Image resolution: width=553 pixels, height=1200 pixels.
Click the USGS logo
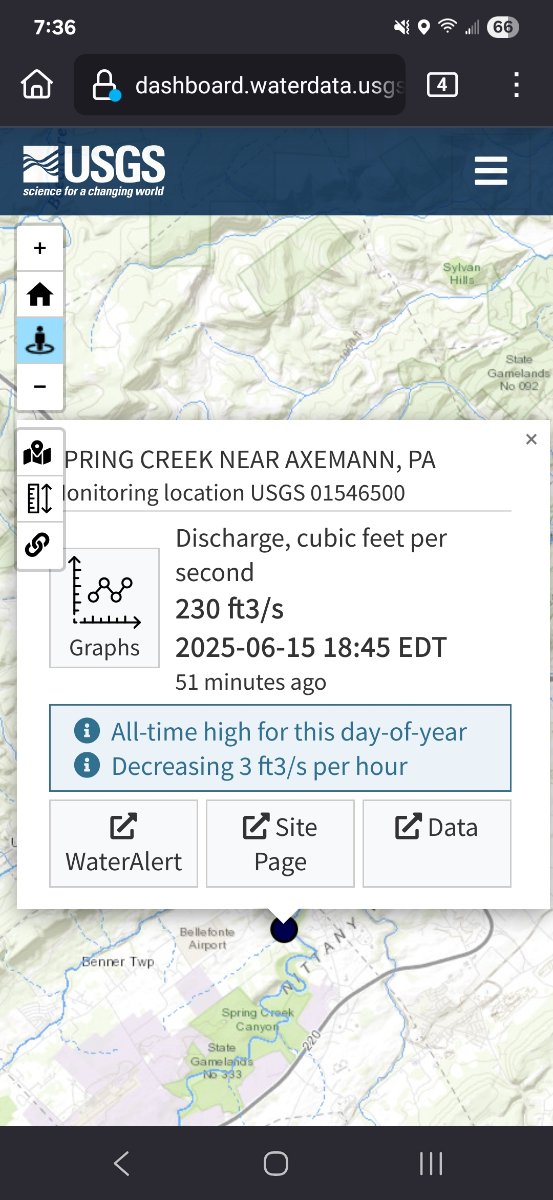(x=94, y=171)
